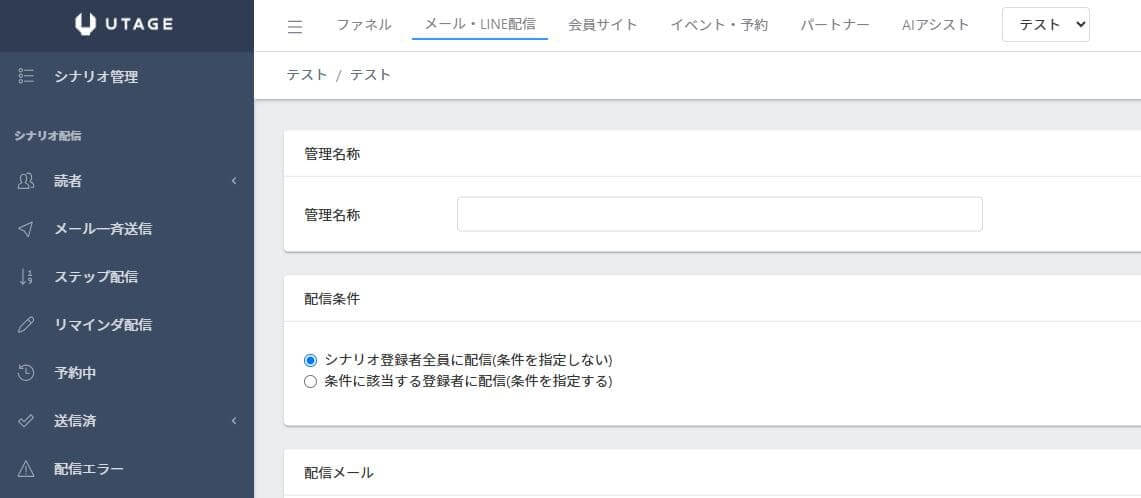
Task: Expand the 送信済 submenu chevron
Action: point(234,420)
